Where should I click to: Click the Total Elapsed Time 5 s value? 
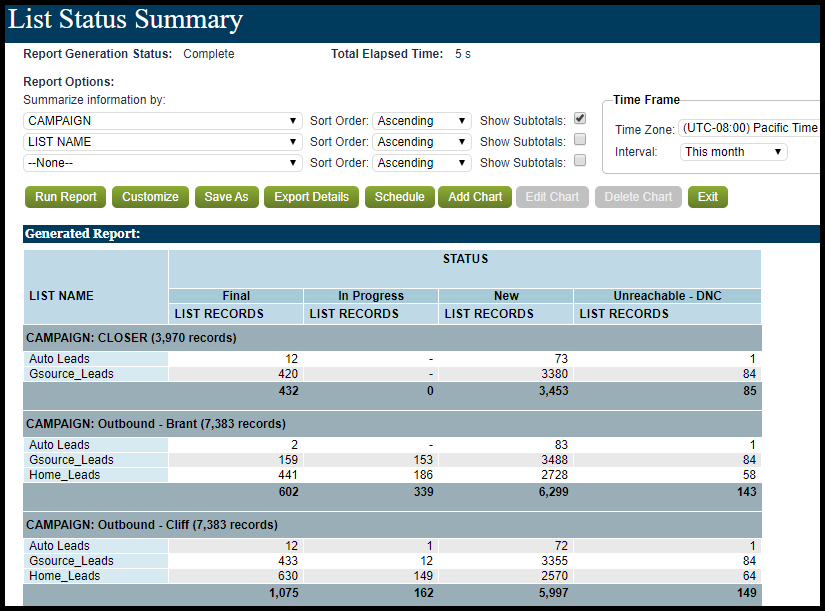[463, 54]
